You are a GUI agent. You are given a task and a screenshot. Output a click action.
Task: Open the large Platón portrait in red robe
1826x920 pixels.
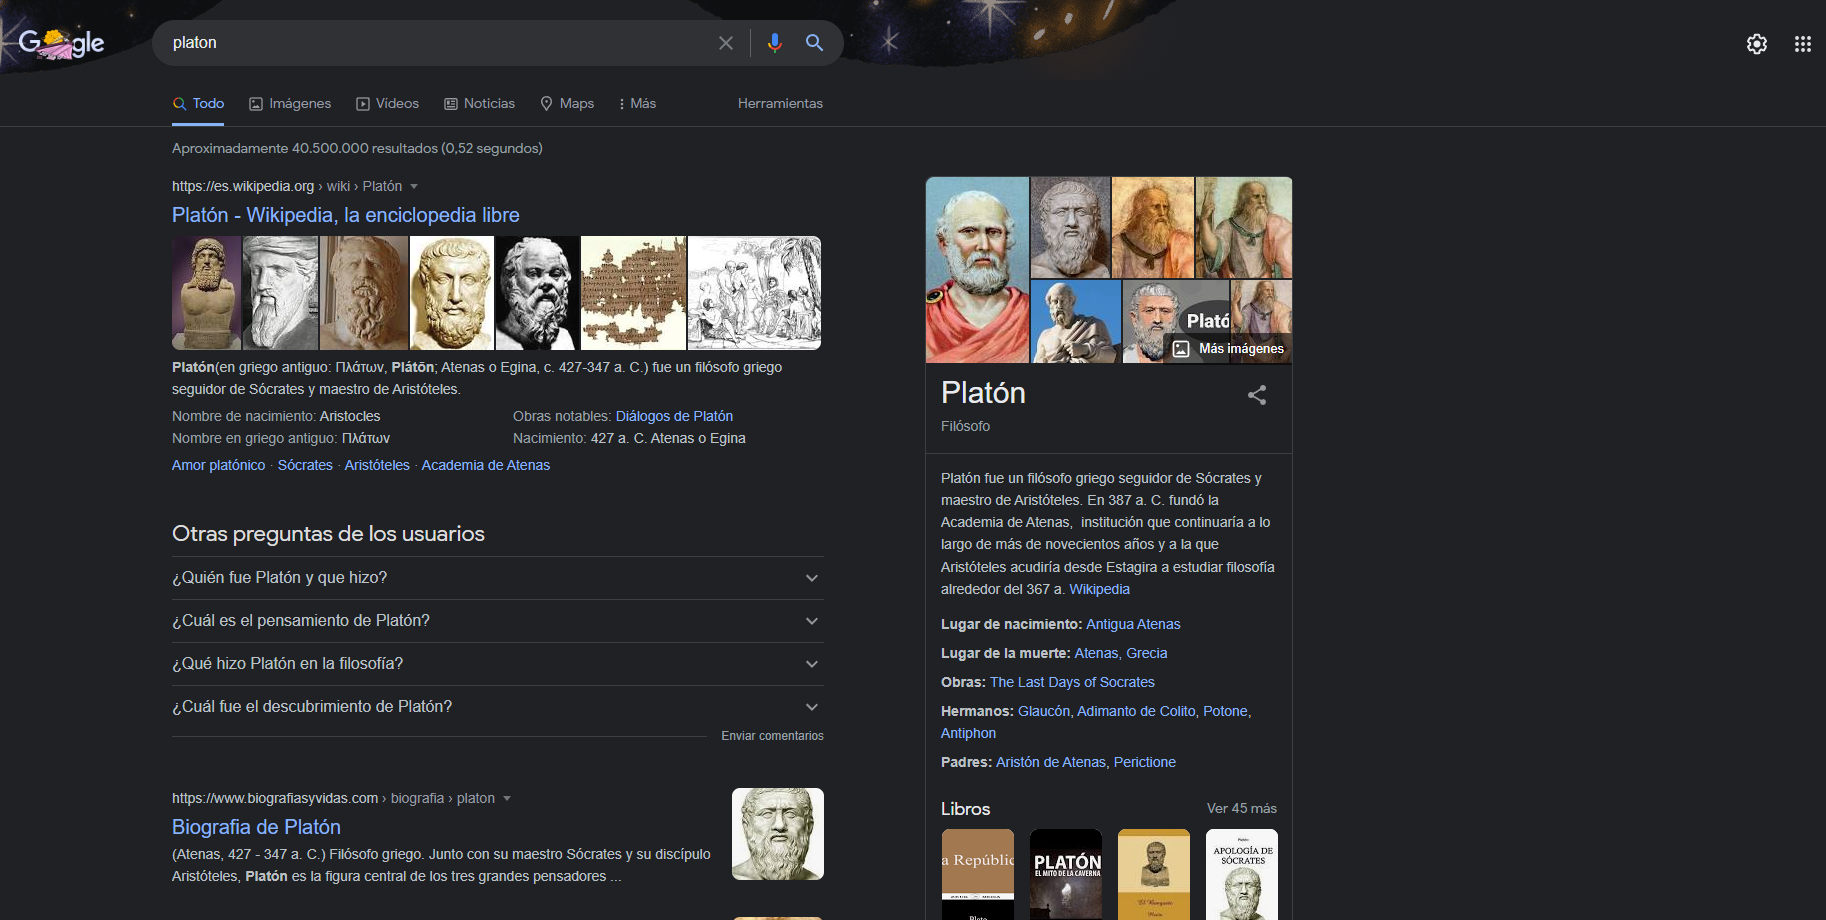click(x=977, y=270)
